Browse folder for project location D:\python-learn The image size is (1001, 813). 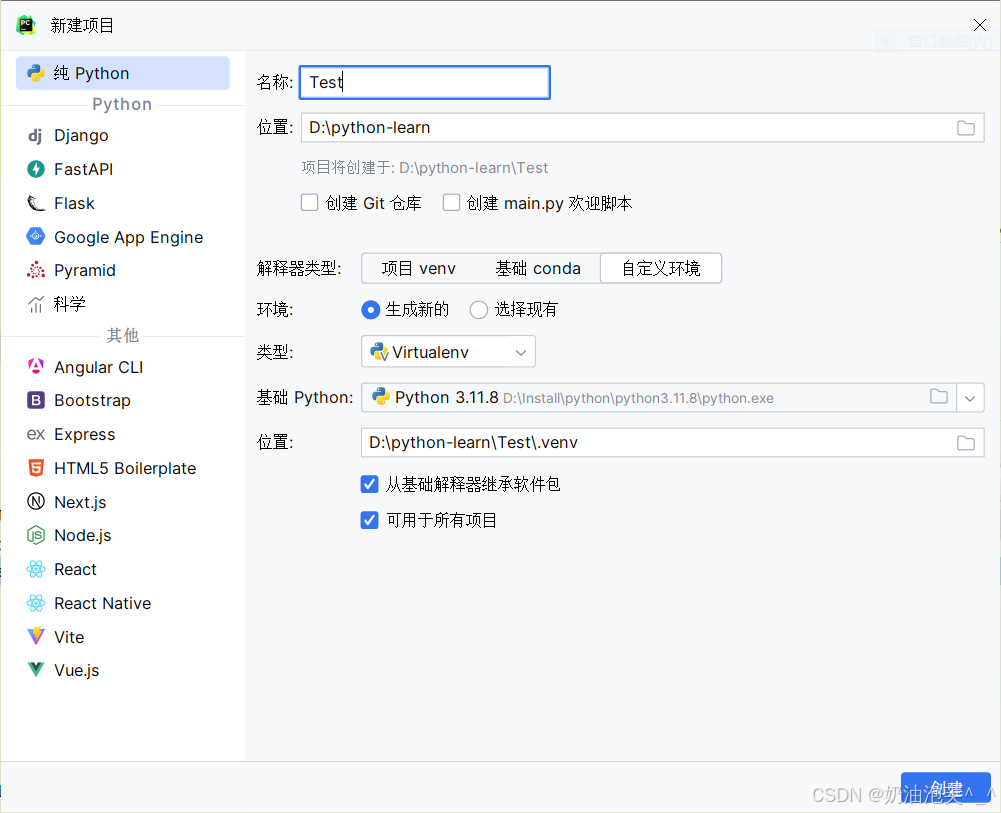[966, 128]
